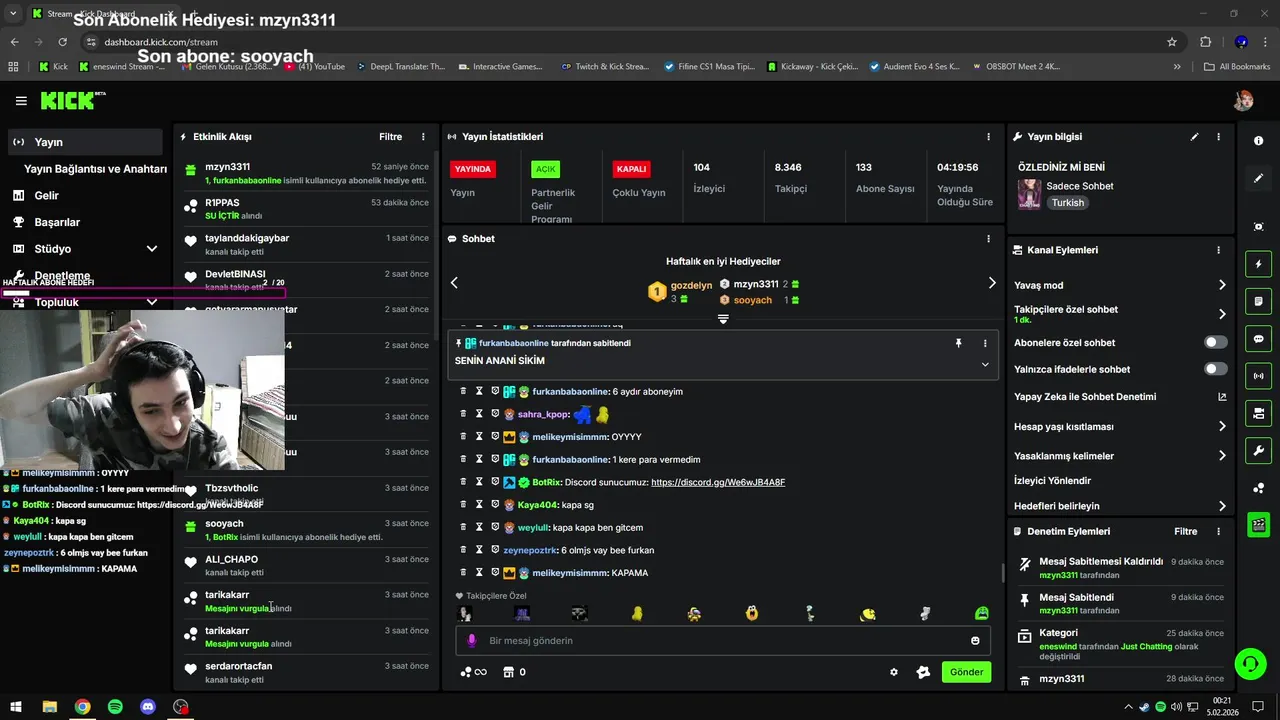Image resolution: width=1280 pixels, height=720 pixels.
Task: Bookmark this page with the star icon
Action: pyautogui.click(x=1172, y=42)
